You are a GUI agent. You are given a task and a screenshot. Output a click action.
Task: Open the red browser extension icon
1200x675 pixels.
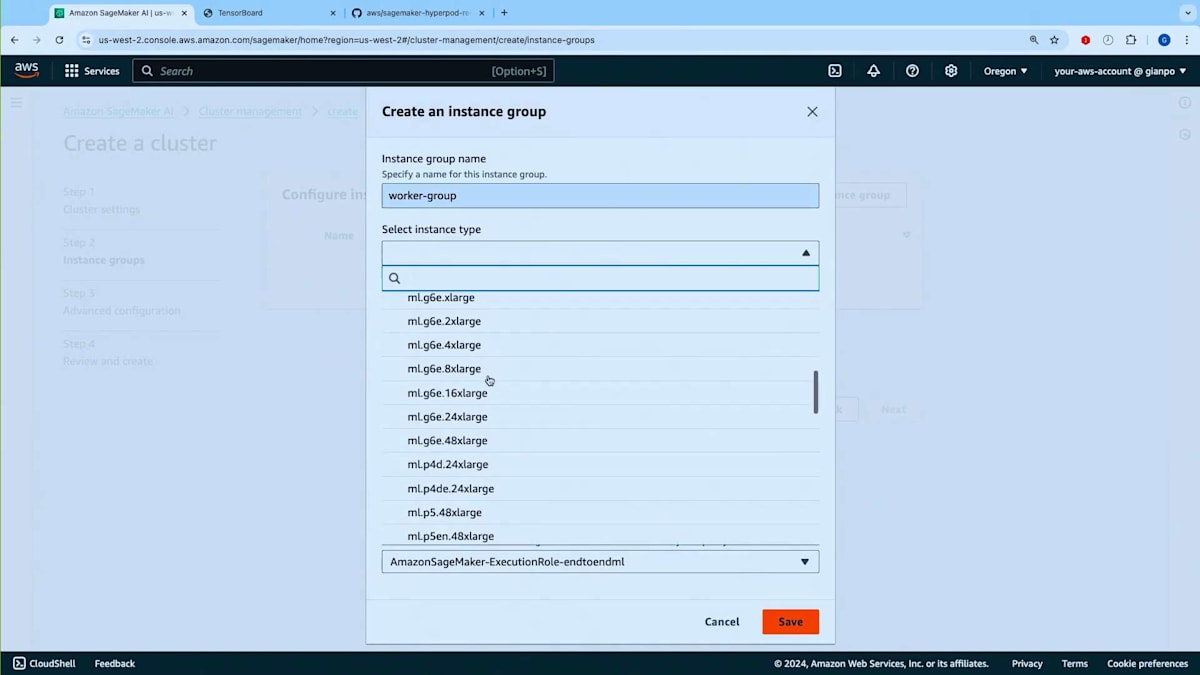pyautogui.click(x=1085, y=40)
